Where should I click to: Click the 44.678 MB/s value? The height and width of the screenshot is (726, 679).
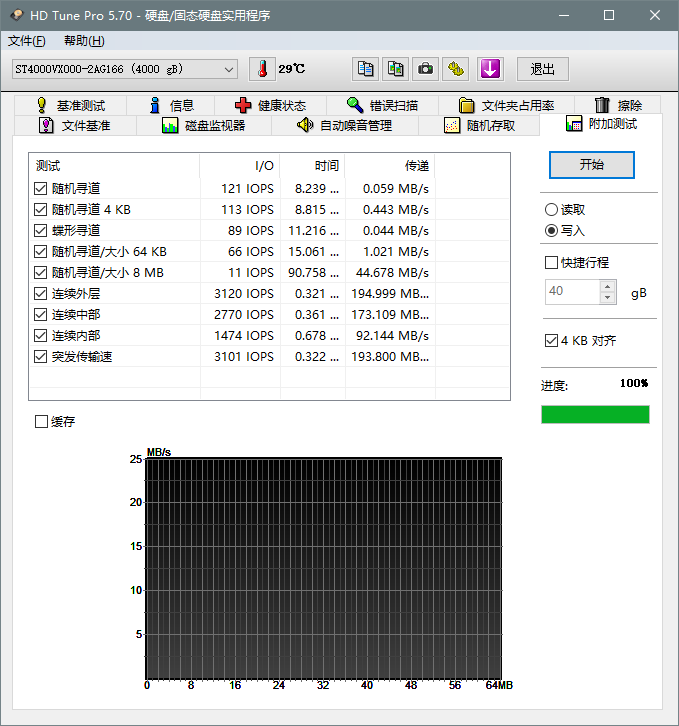pyautogui.click(x=392, y=273)
